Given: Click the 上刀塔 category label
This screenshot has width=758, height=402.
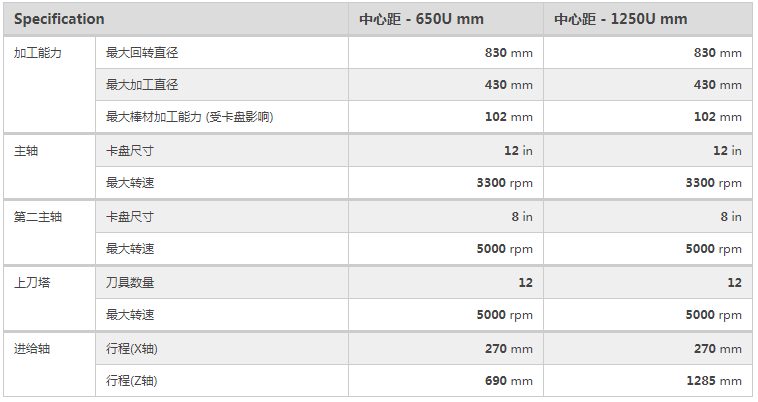Looking at the screenshot, I should pyautogui.click(x=32, y=283).
